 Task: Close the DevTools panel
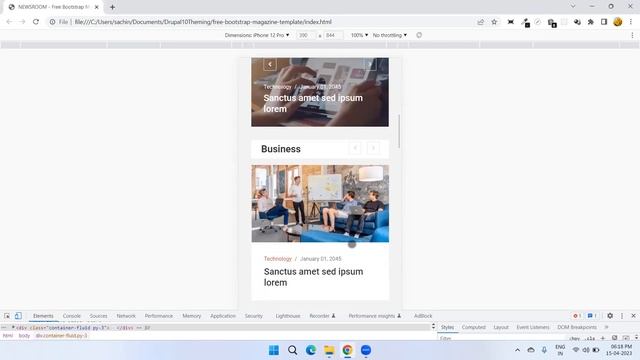tap(633, 316)
